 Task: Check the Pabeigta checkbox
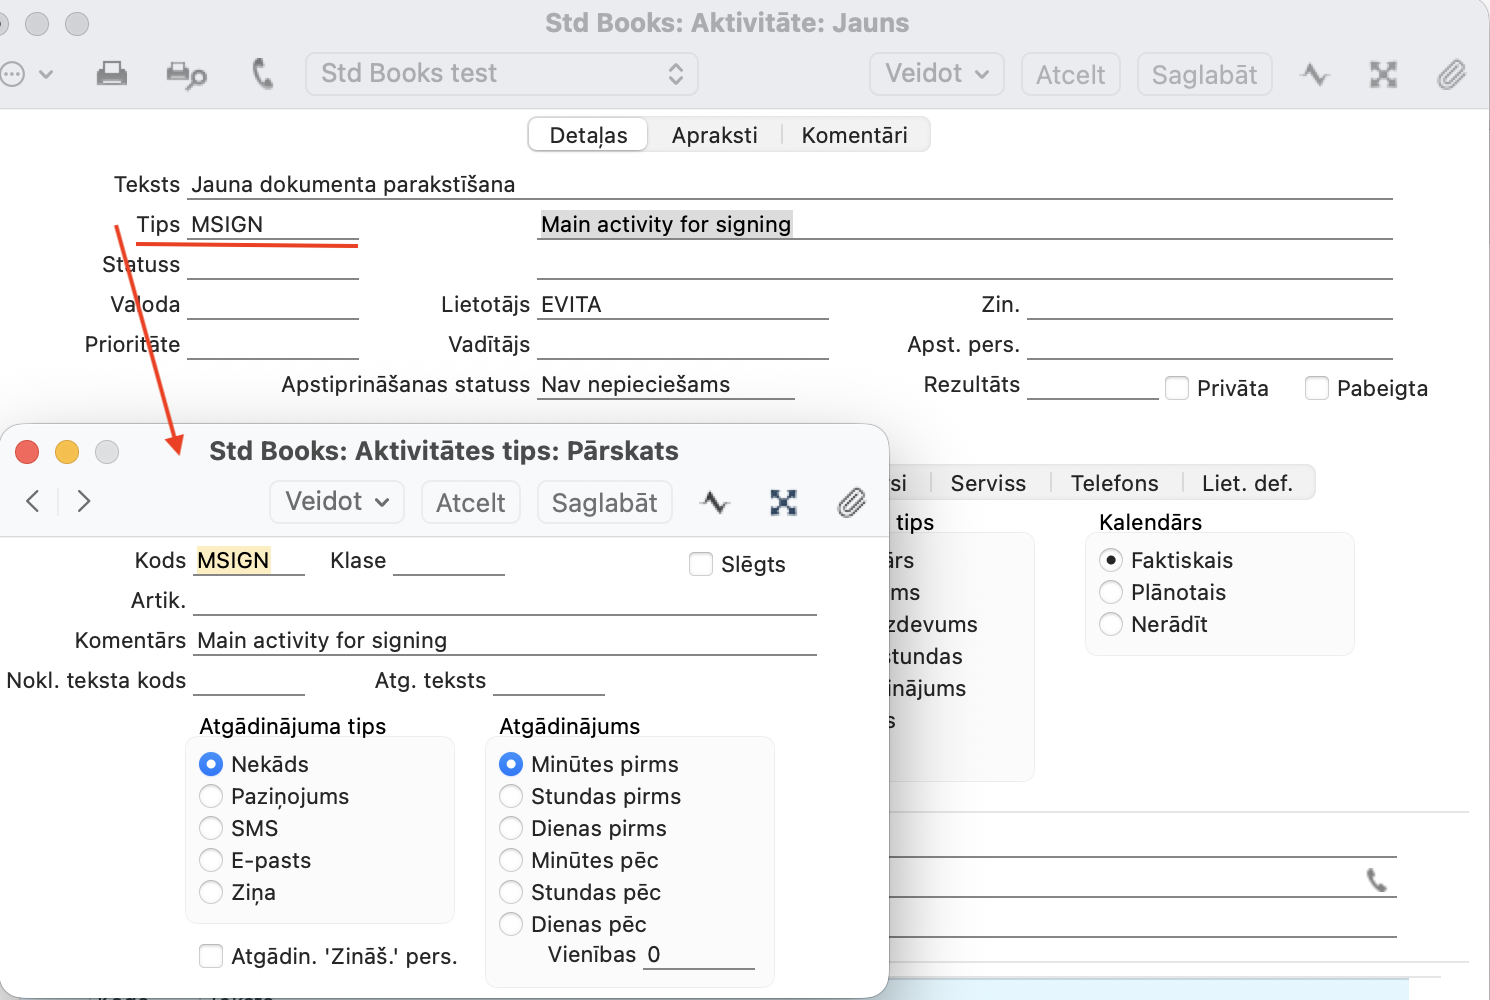pyautogui.click(x=1317, y=388)
